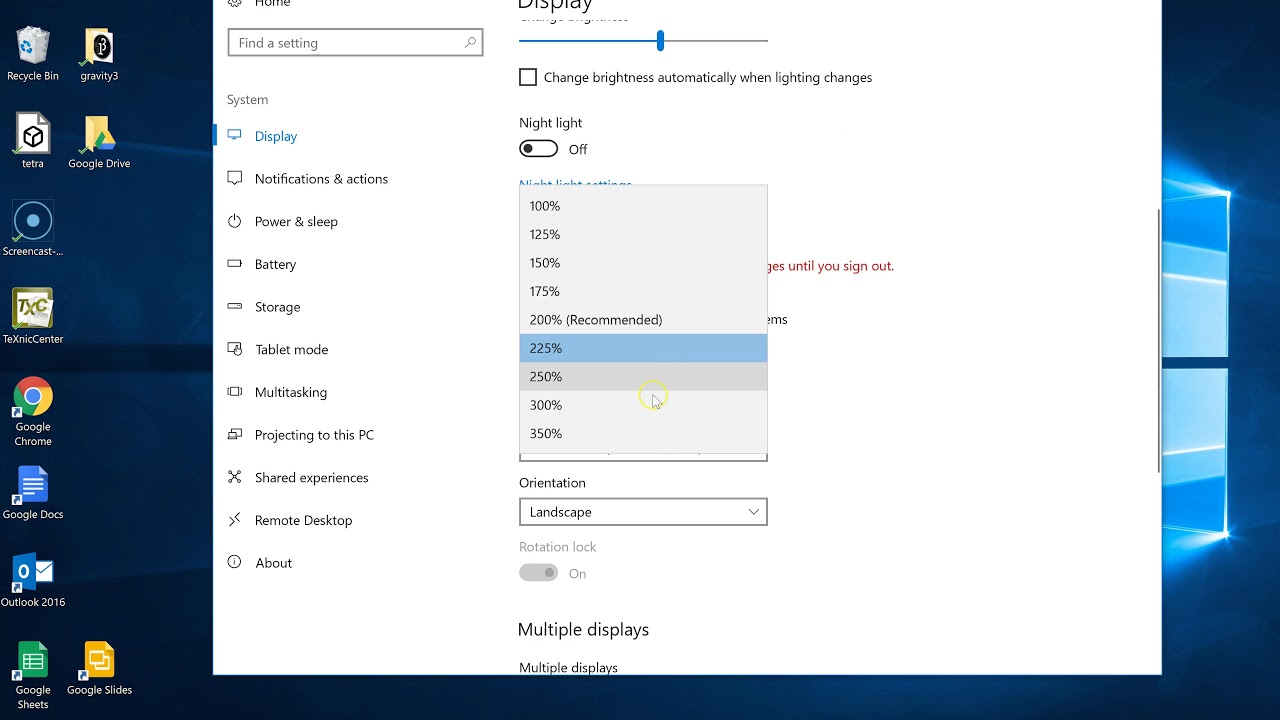
Task: Click the Multitasking sidebar icon
Action: coord(235,392)
